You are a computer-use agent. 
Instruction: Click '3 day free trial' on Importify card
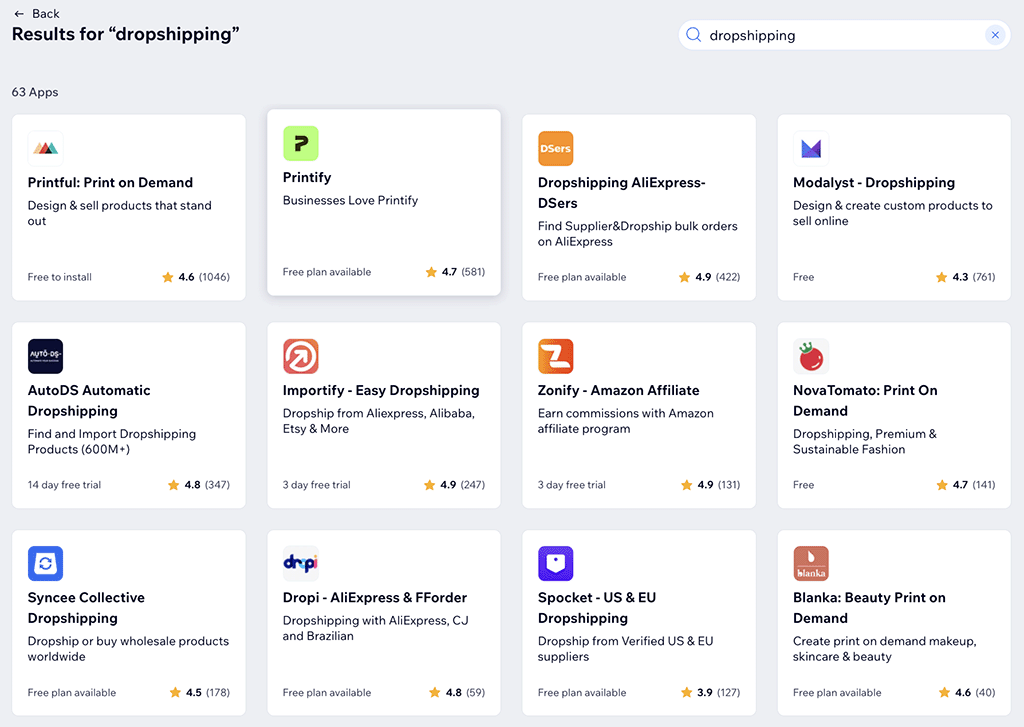pos(317,485)
